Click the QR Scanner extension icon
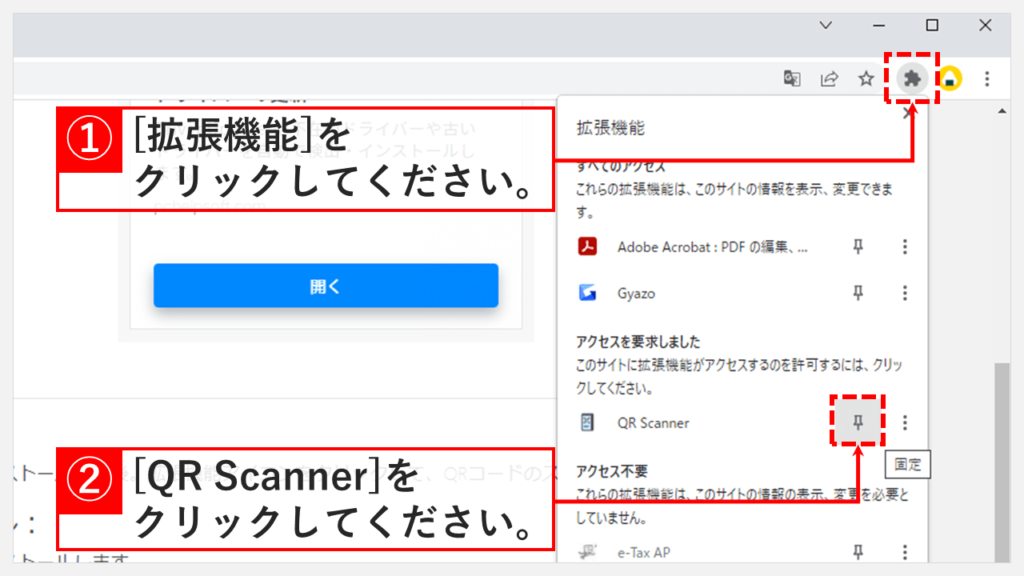This screenshot has height=576, width=1024. [588, 423]
